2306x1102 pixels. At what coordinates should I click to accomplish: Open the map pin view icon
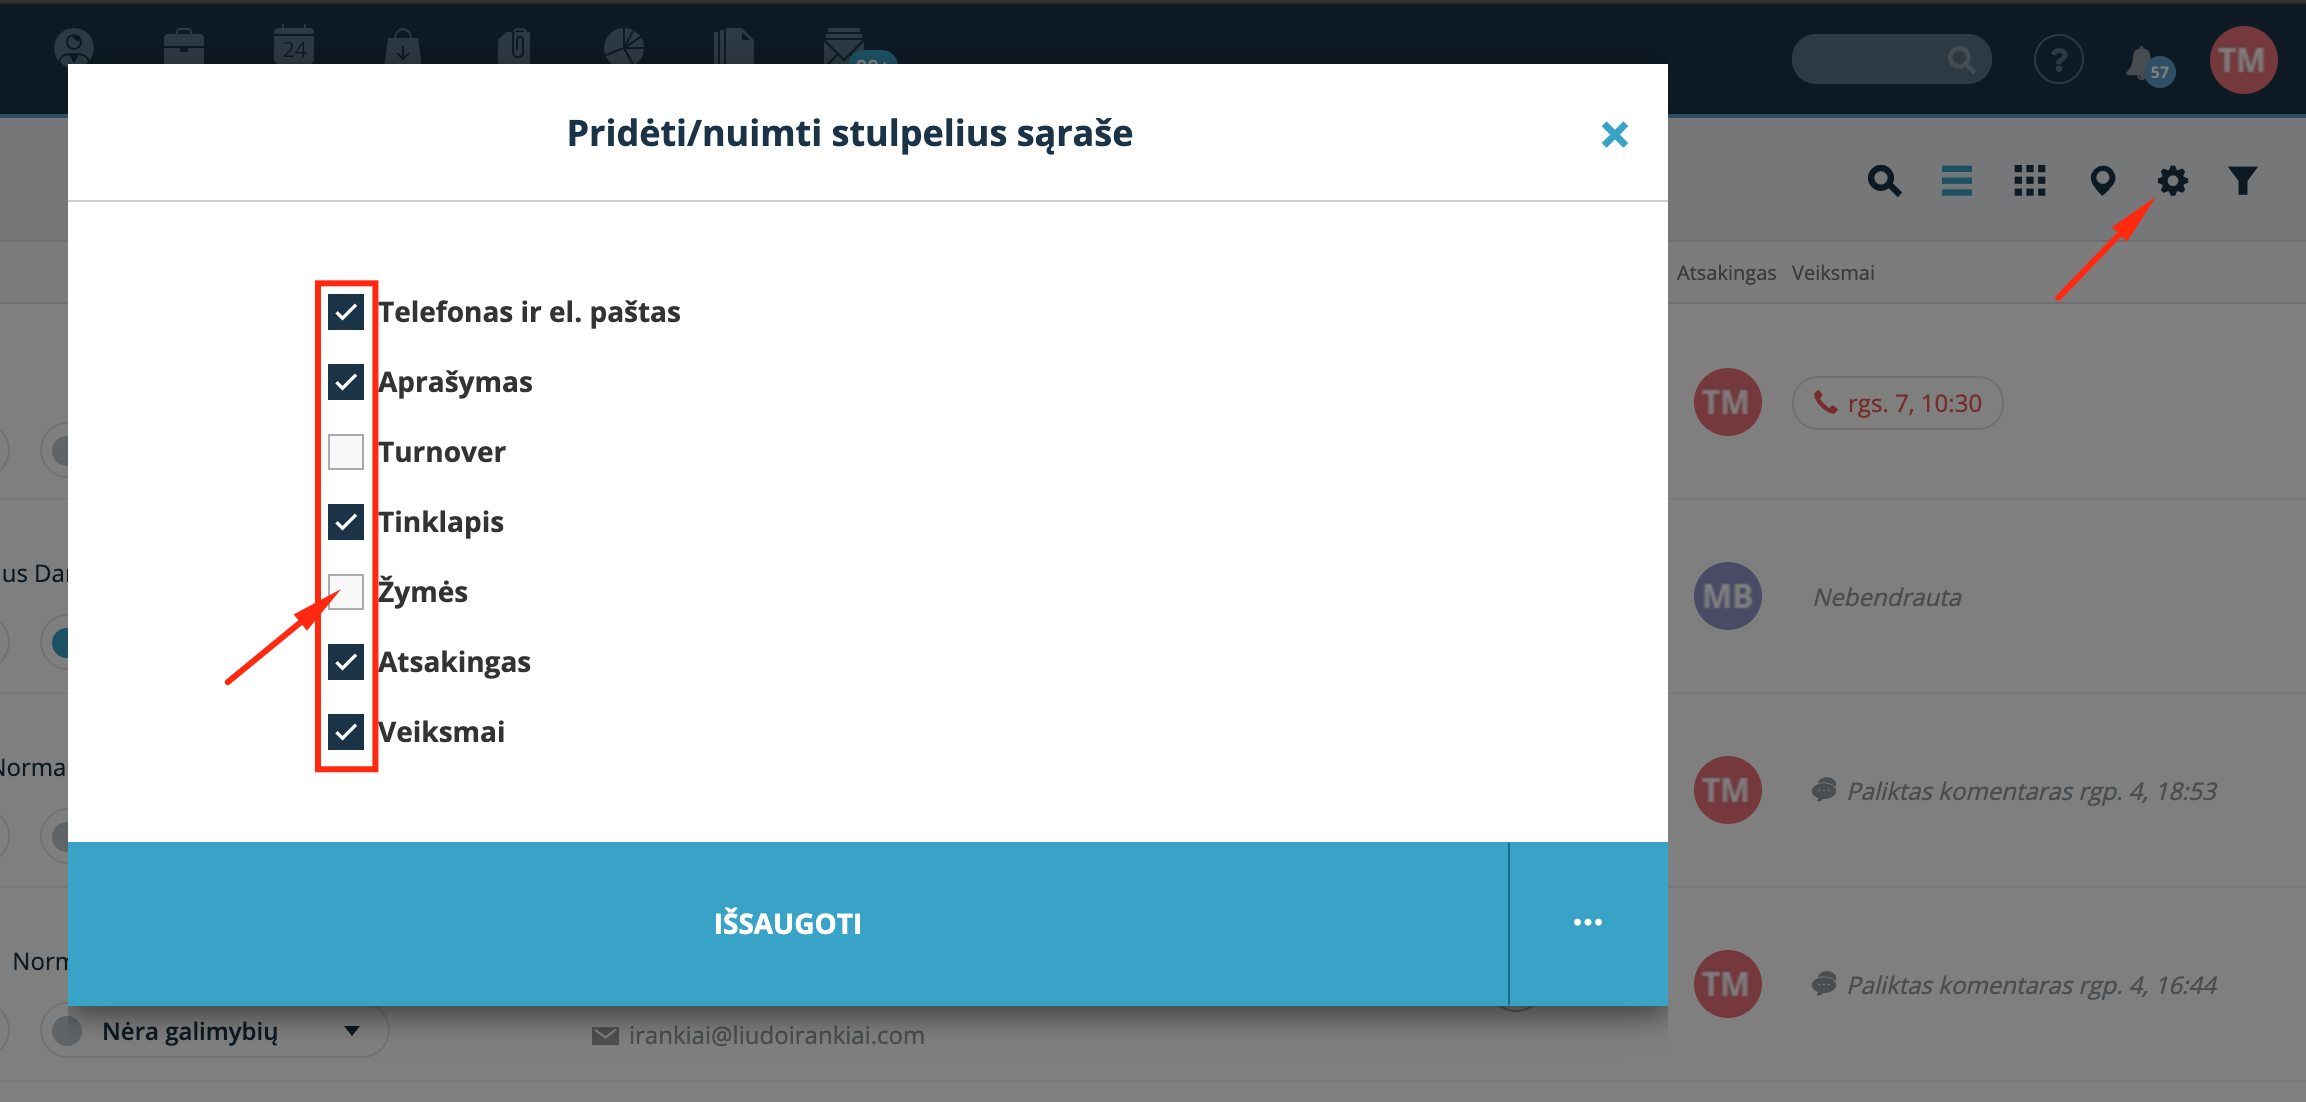click(x=2103, y=181)
